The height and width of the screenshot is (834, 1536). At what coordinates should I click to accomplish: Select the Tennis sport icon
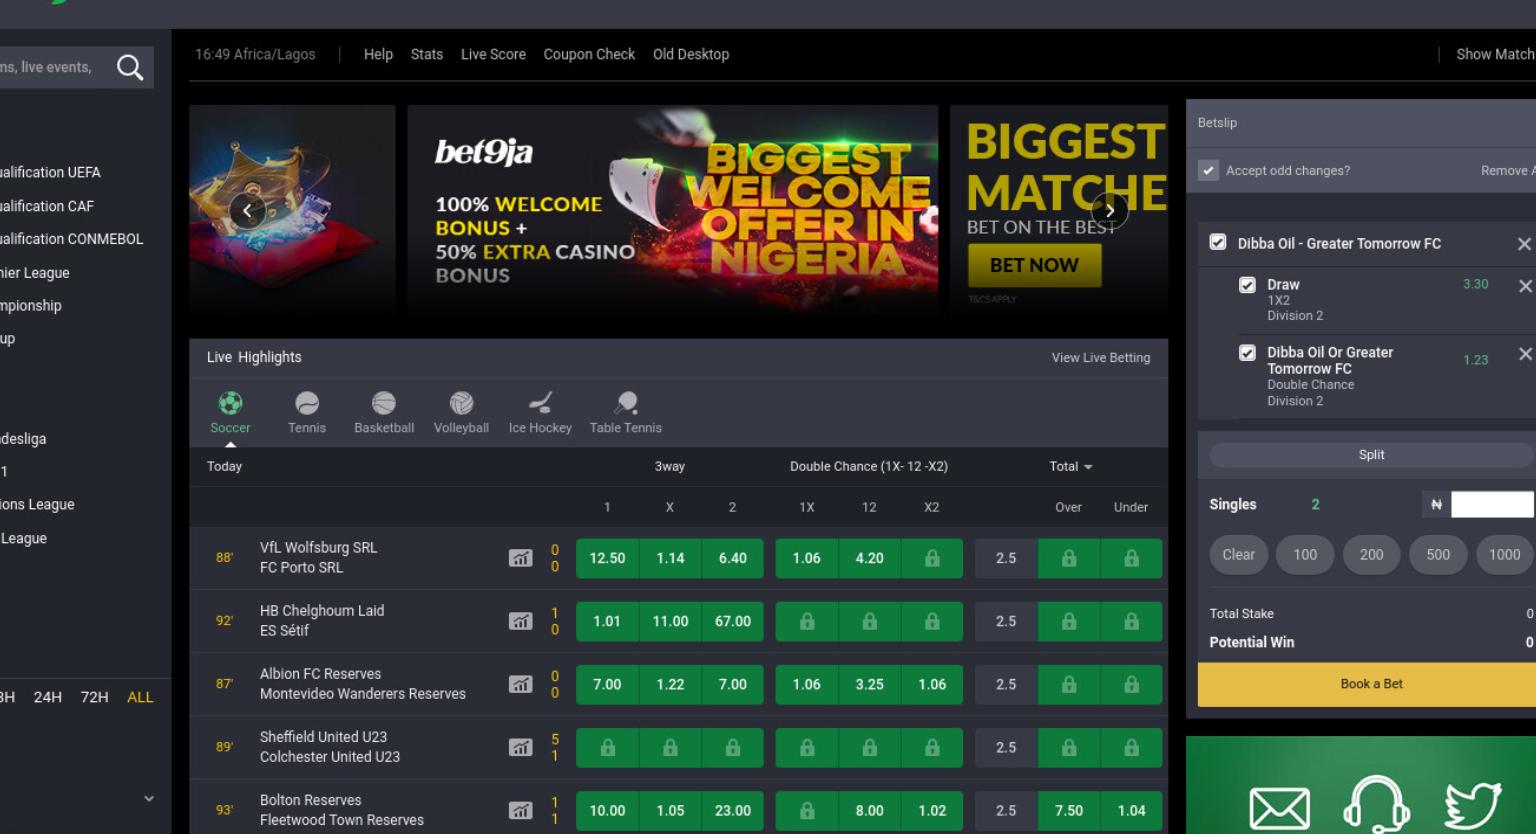click(307, 403)
